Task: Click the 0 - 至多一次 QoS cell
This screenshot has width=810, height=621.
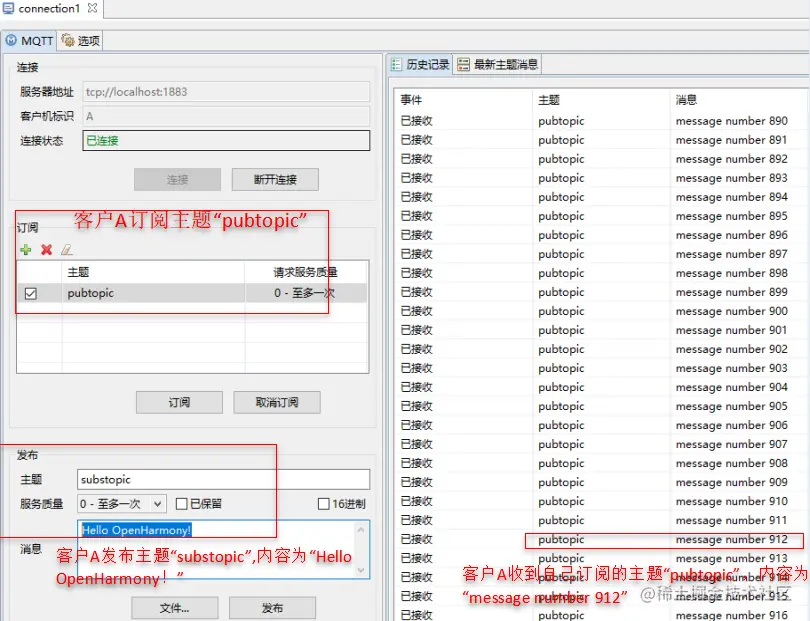Action: point(306,293)
